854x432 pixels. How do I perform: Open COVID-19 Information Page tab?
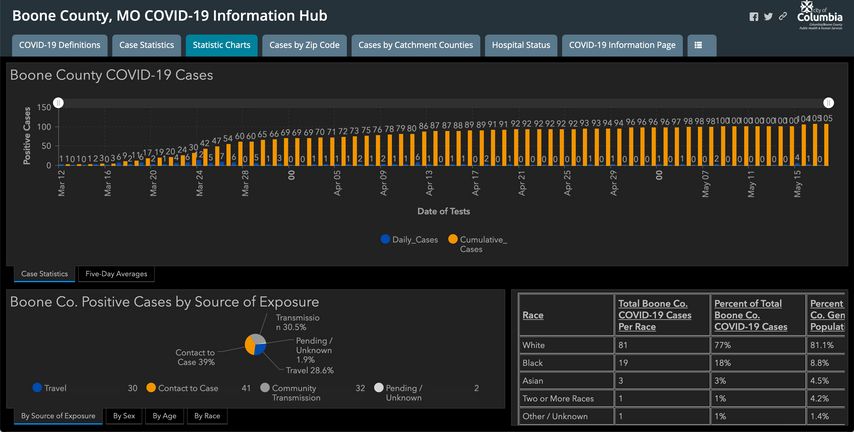point(622,45)
